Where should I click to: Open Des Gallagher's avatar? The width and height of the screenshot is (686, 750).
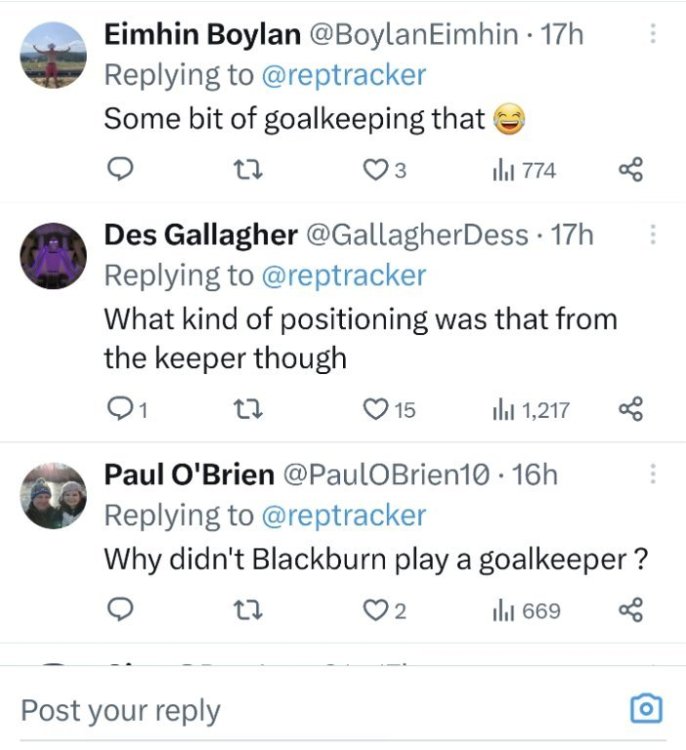pyautogui.click(x=53, y=256)
